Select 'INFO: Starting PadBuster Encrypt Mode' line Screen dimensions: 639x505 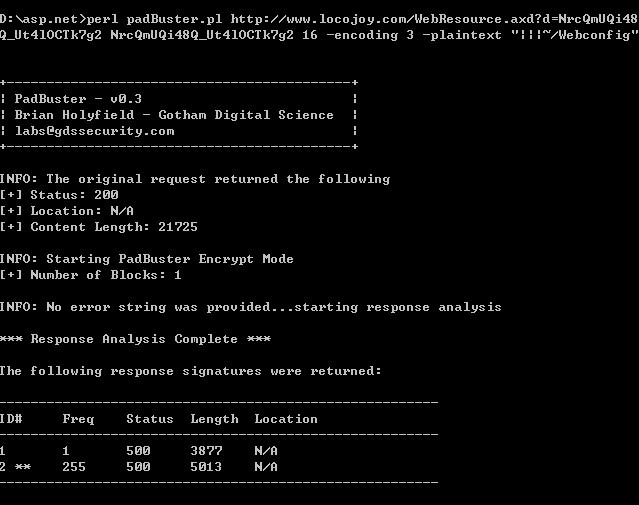click(x=147, y=259)
